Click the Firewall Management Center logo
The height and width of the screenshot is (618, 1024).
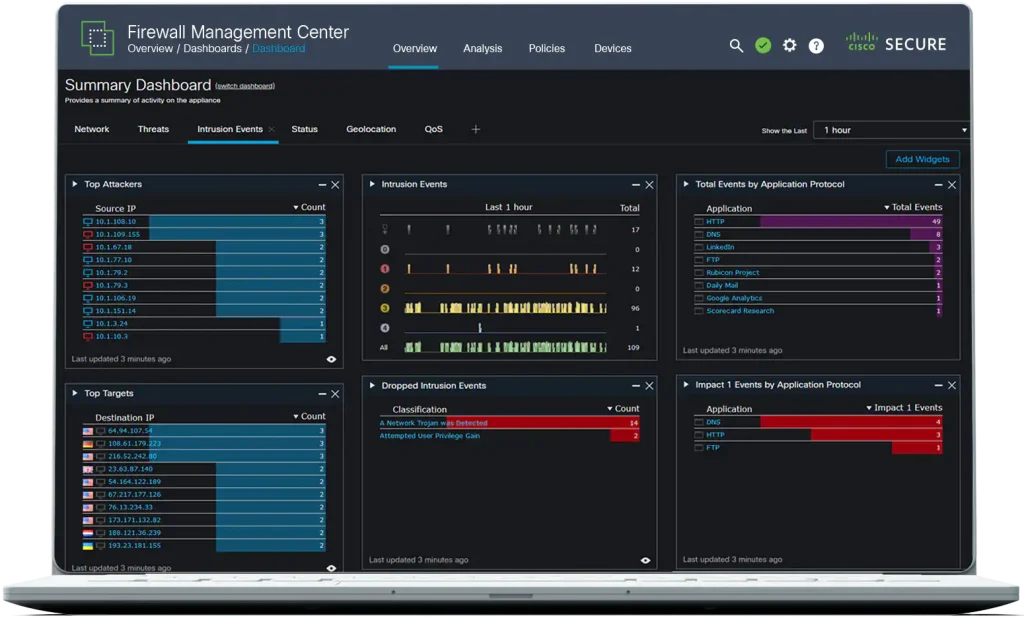97,37
